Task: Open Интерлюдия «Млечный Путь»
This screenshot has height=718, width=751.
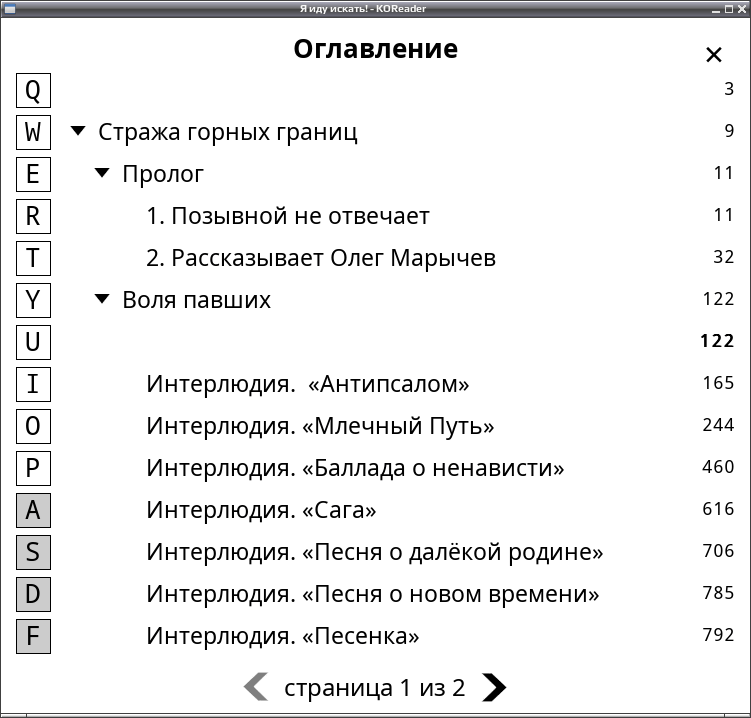Action: [x=320, y=426]
